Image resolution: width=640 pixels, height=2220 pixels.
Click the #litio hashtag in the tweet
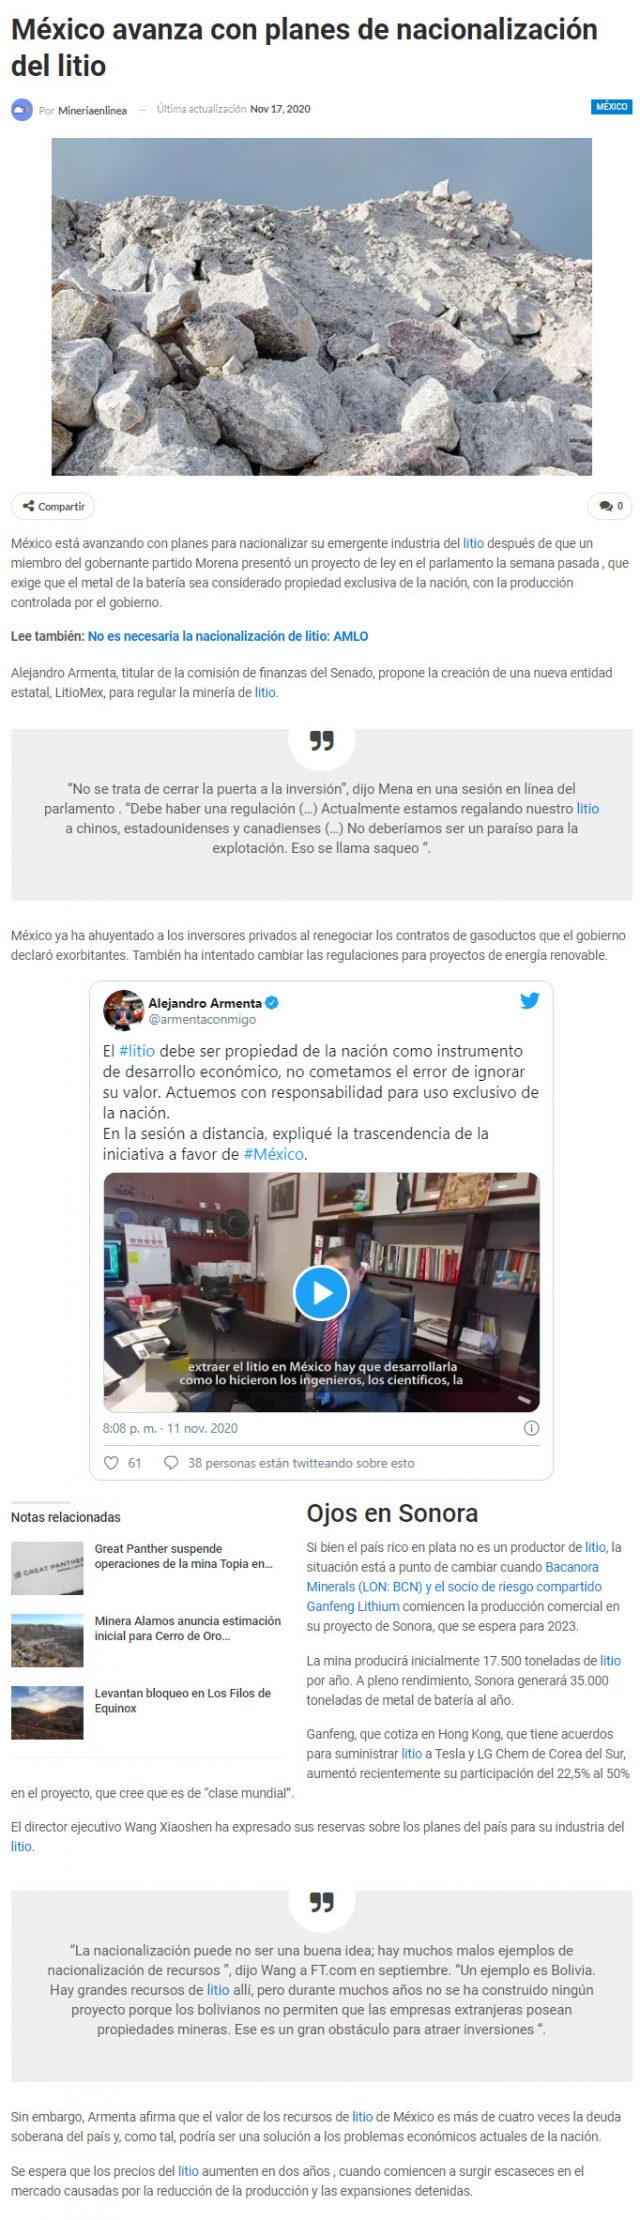tap(137, 1051)
